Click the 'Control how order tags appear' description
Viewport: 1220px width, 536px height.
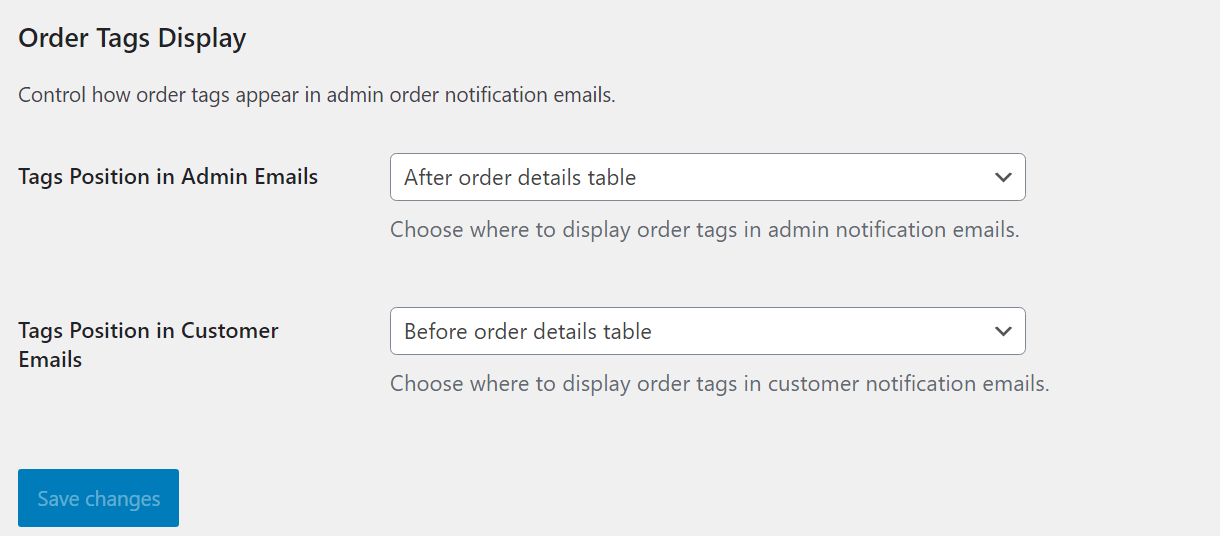tap(316, 96)
